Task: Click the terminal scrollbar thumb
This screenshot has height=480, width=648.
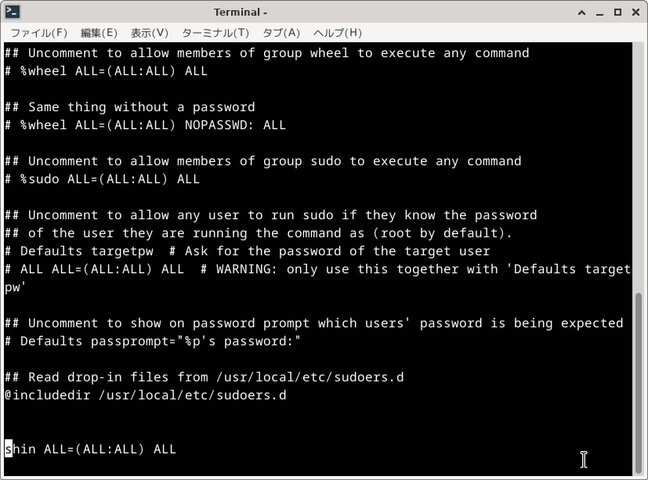Action: [x=640, y=380]
